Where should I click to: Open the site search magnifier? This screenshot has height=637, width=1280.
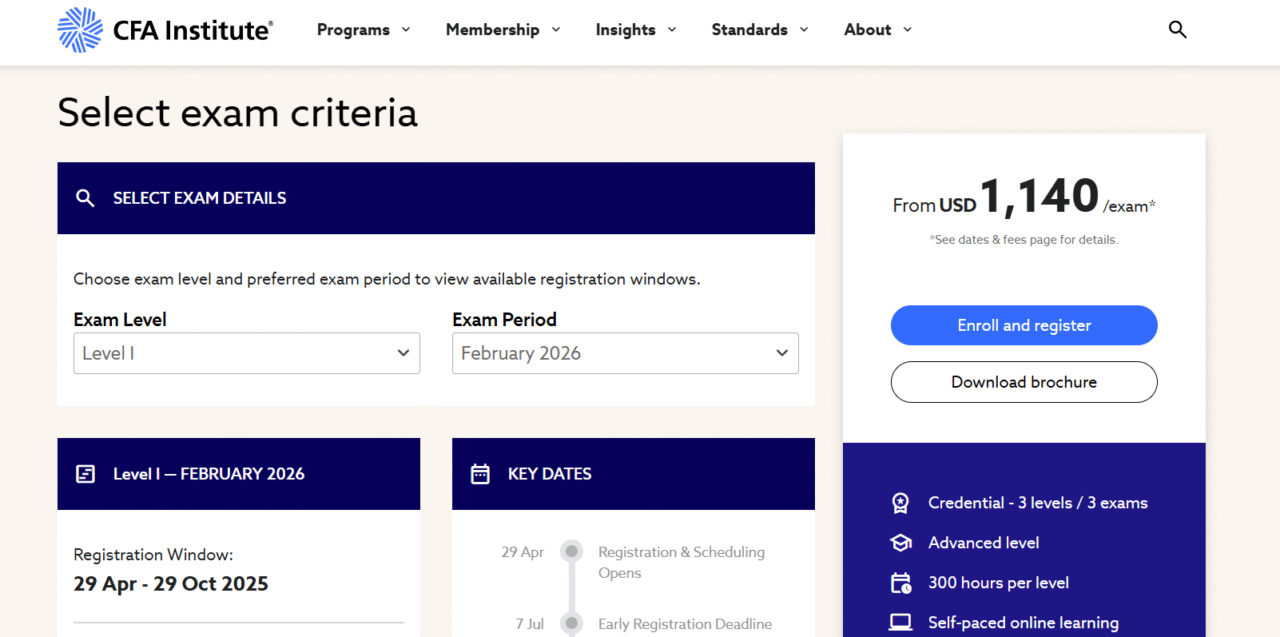(1177, 29)
